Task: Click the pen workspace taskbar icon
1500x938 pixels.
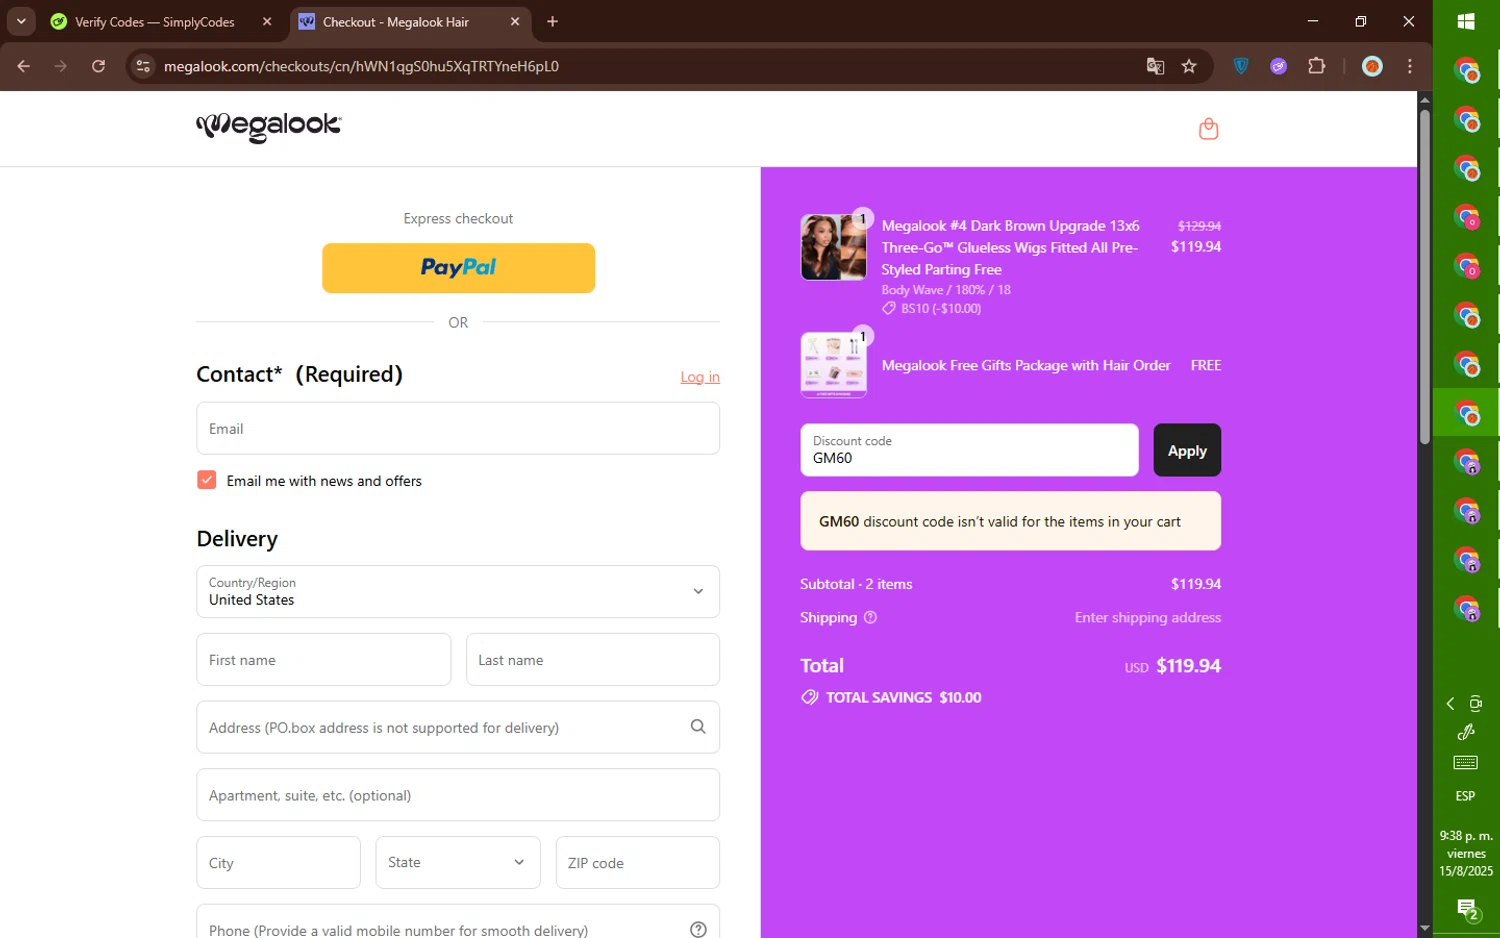Action: click(1466, 732)
